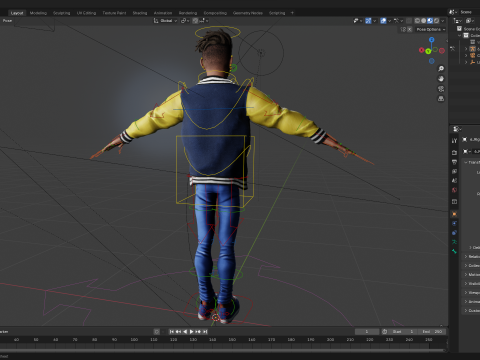
Task: Open the Tool properties tab
Action: (454, 141)
